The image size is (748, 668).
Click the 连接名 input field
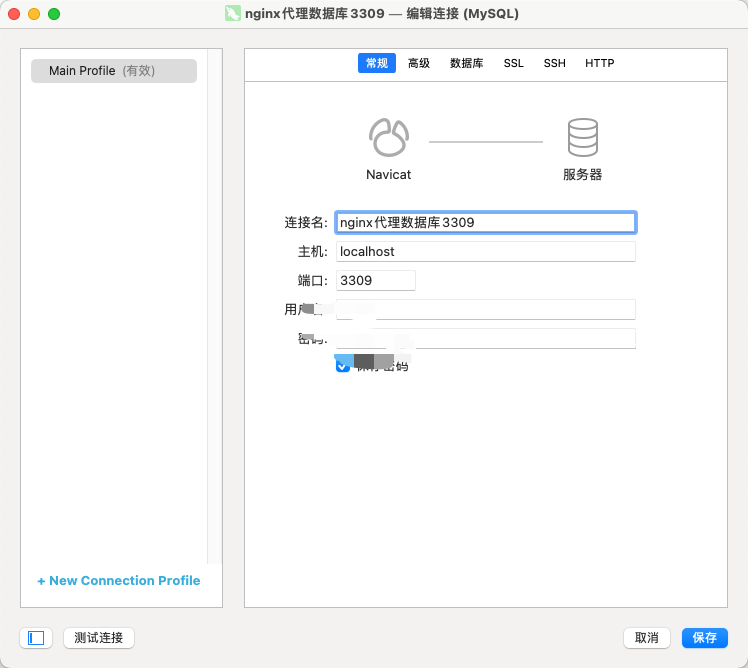485,222
